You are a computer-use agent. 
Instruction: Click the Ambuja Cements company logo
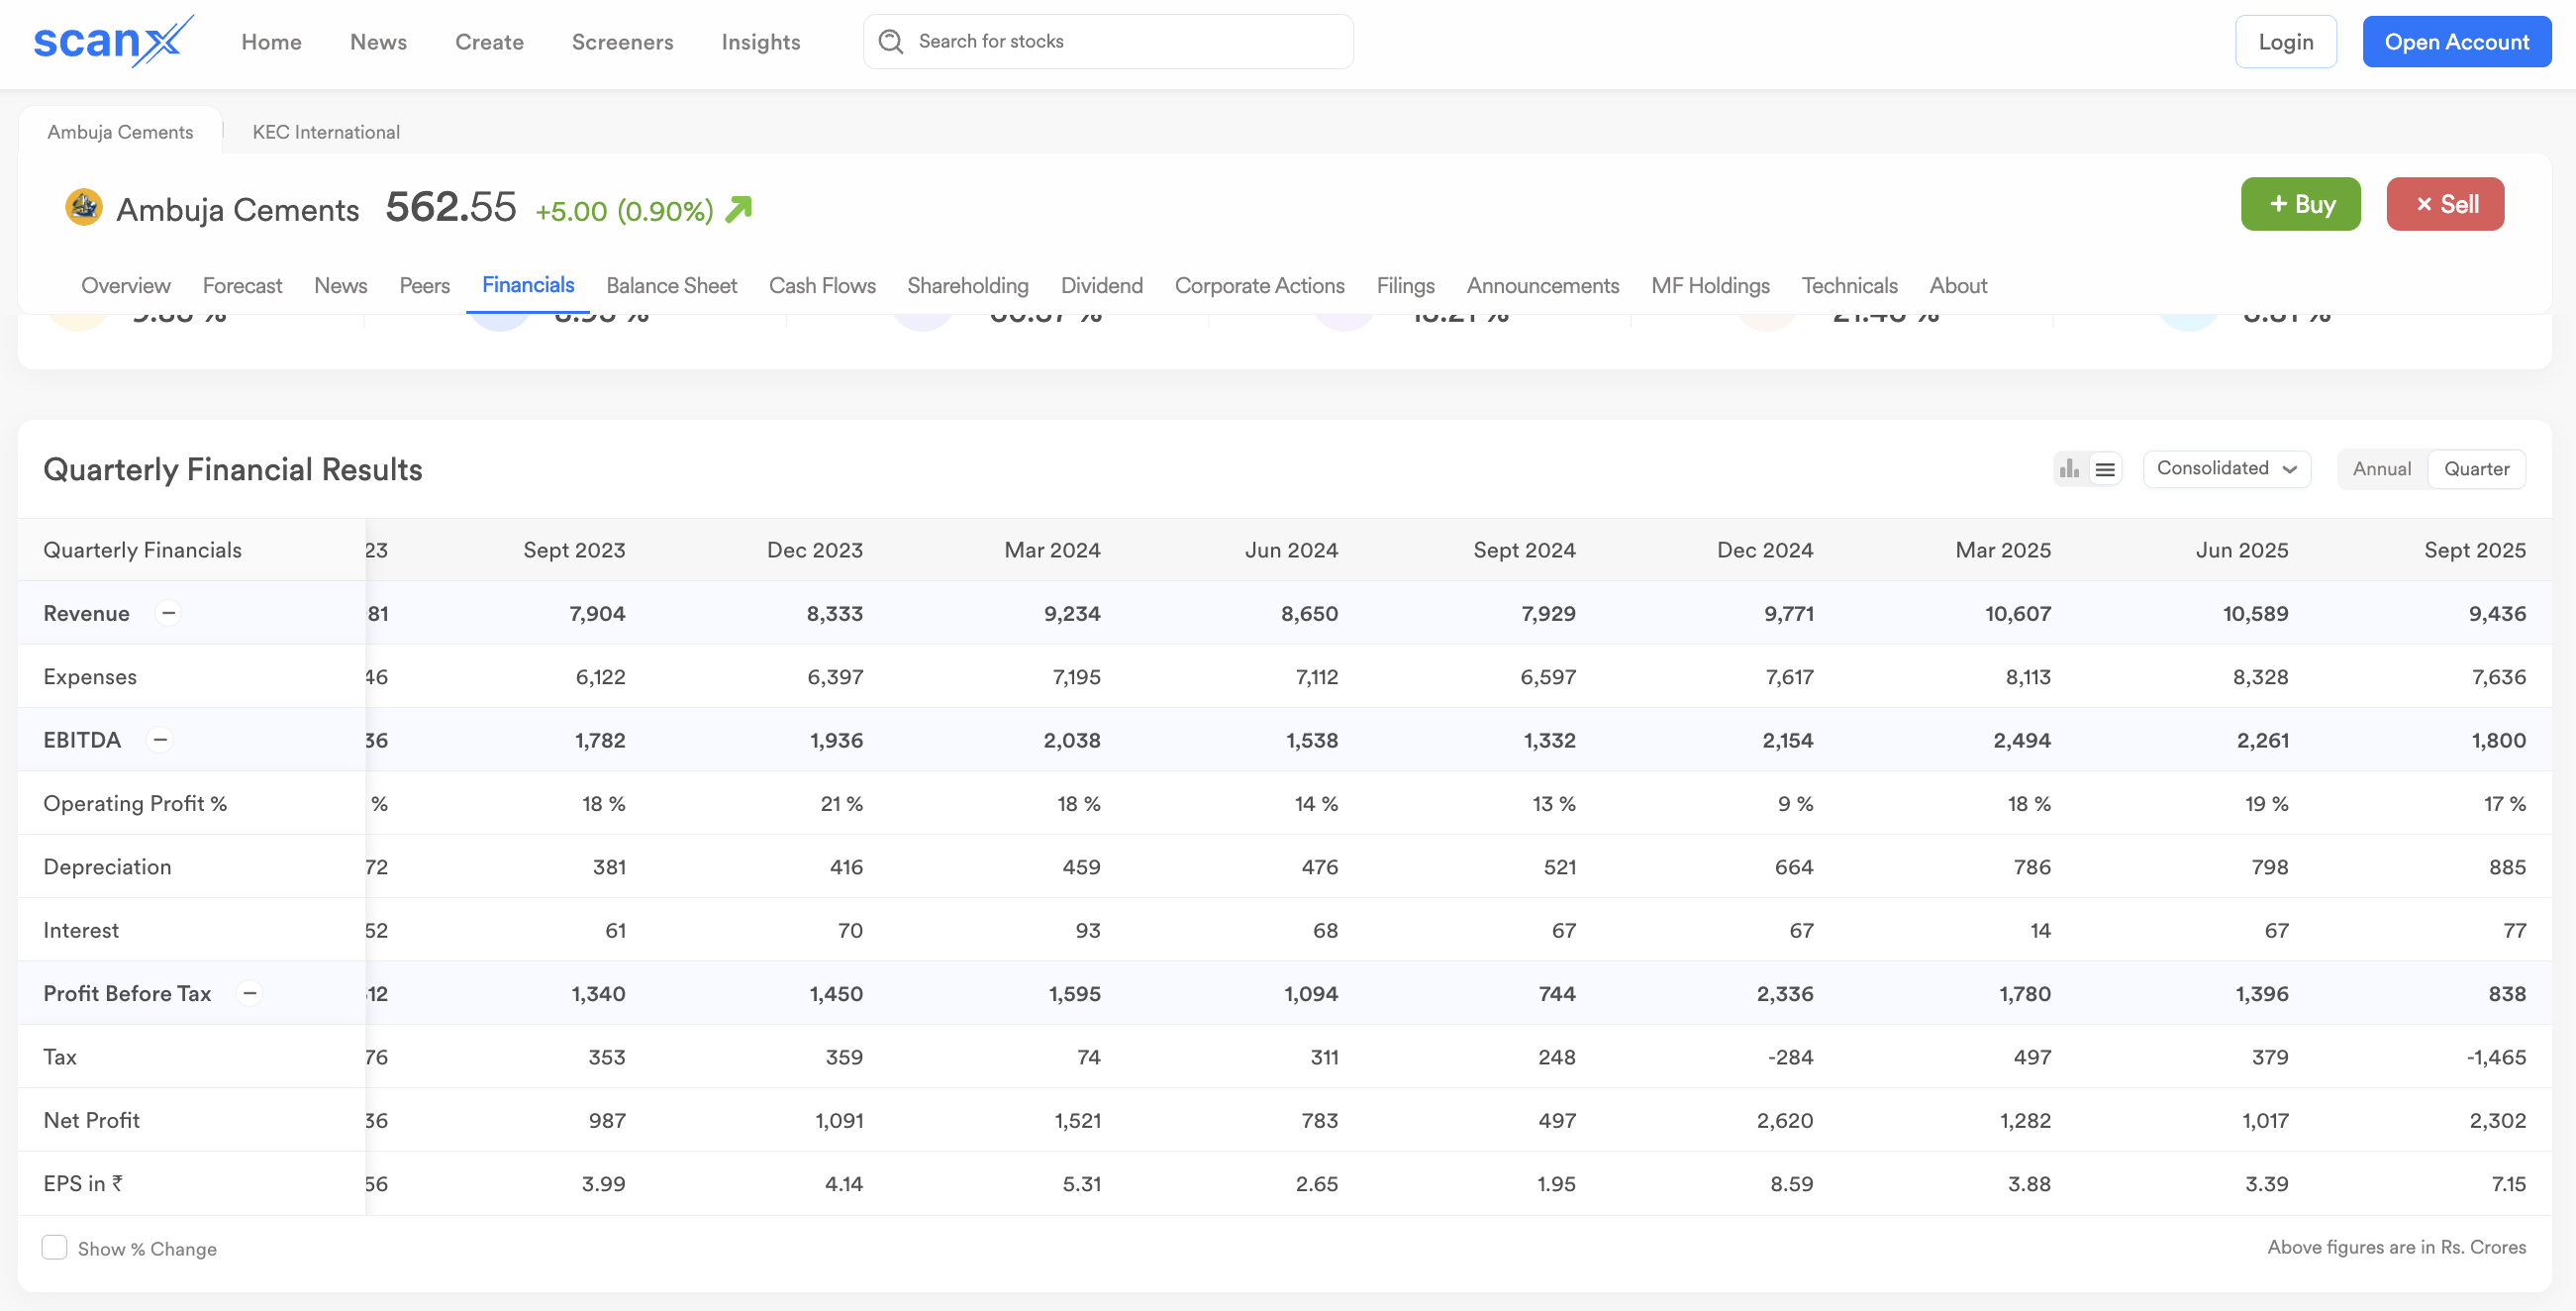(84, 208)
